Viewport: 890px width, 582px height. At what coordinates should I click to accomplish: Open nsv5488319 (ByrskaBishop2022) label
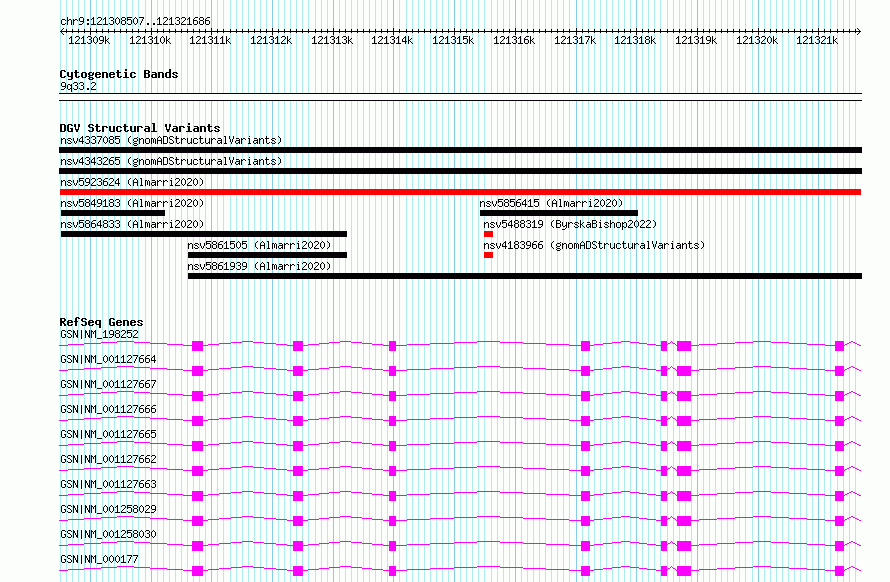pyautogui.click(x=570, y=224)
